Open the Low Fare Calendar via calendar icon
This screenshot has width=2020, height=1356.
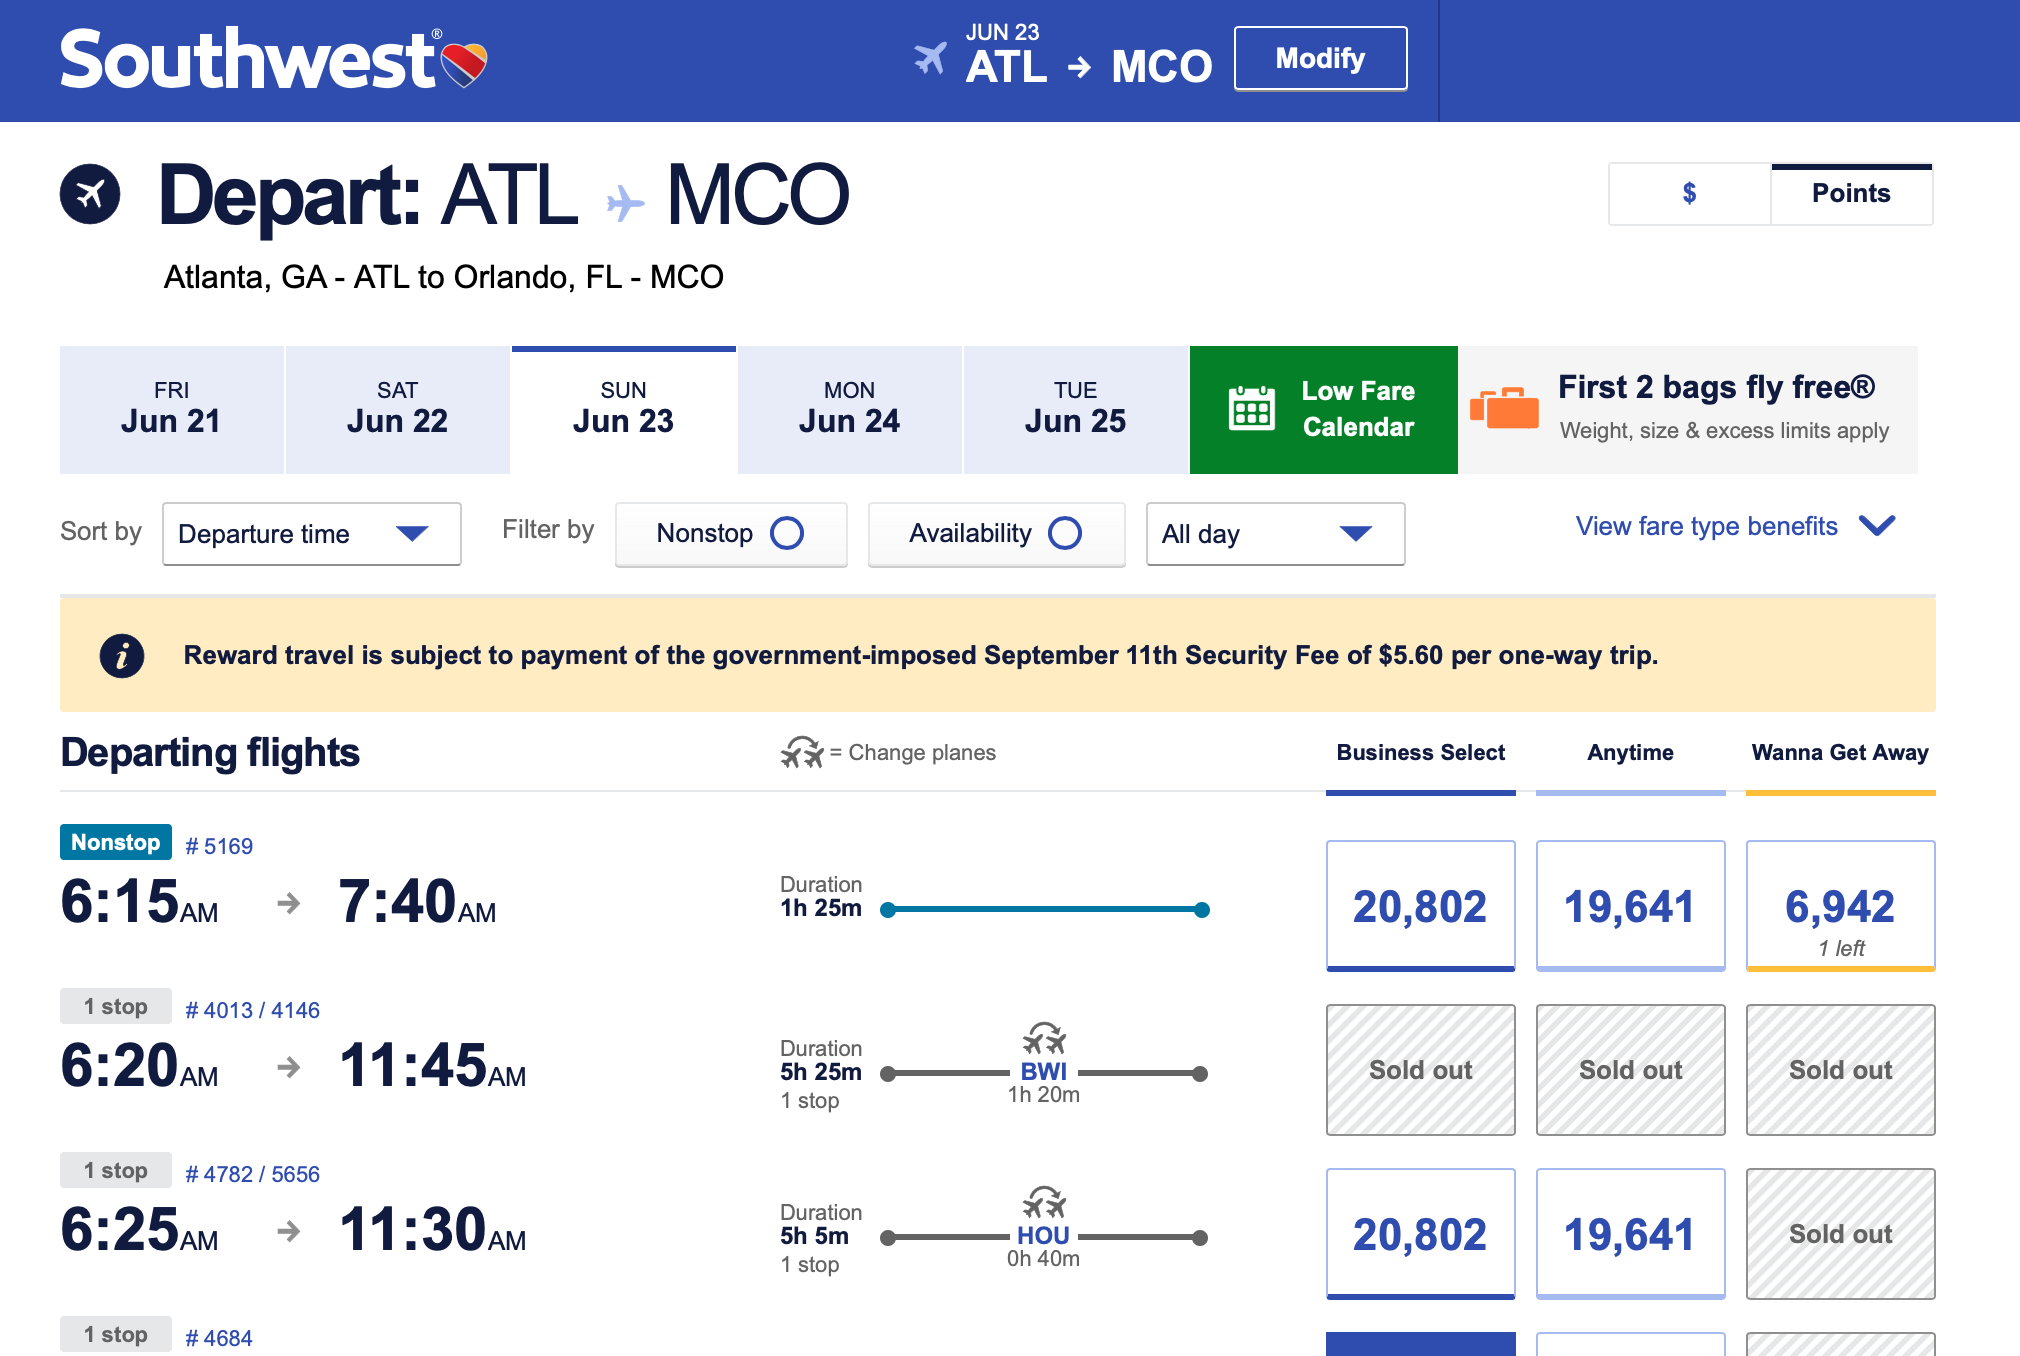tap(1251, 409)
